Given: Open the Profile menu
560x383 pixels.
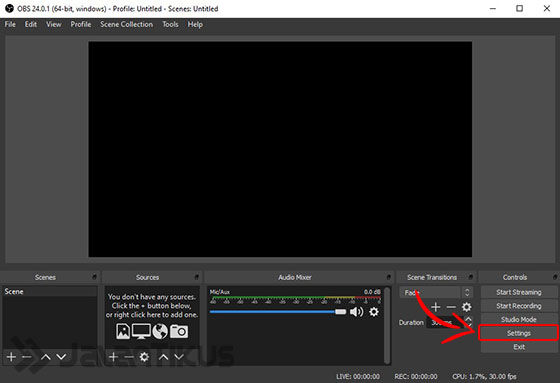Looking at the screenshot, I should (81, 24).
